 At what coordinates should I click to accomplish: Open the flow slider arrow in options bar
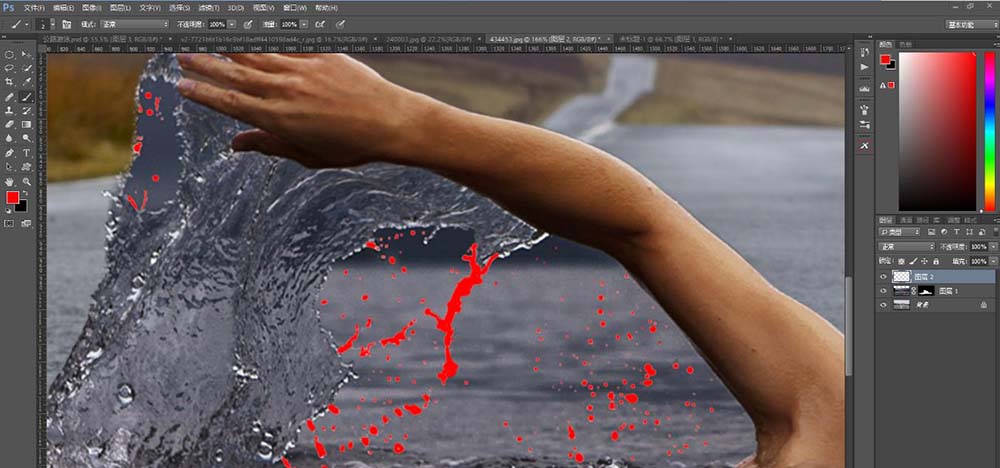(x=304, y=24)
